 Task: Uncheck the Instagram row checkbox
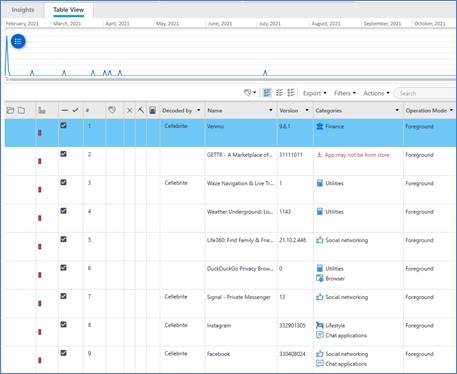click(x=63, y=325)
